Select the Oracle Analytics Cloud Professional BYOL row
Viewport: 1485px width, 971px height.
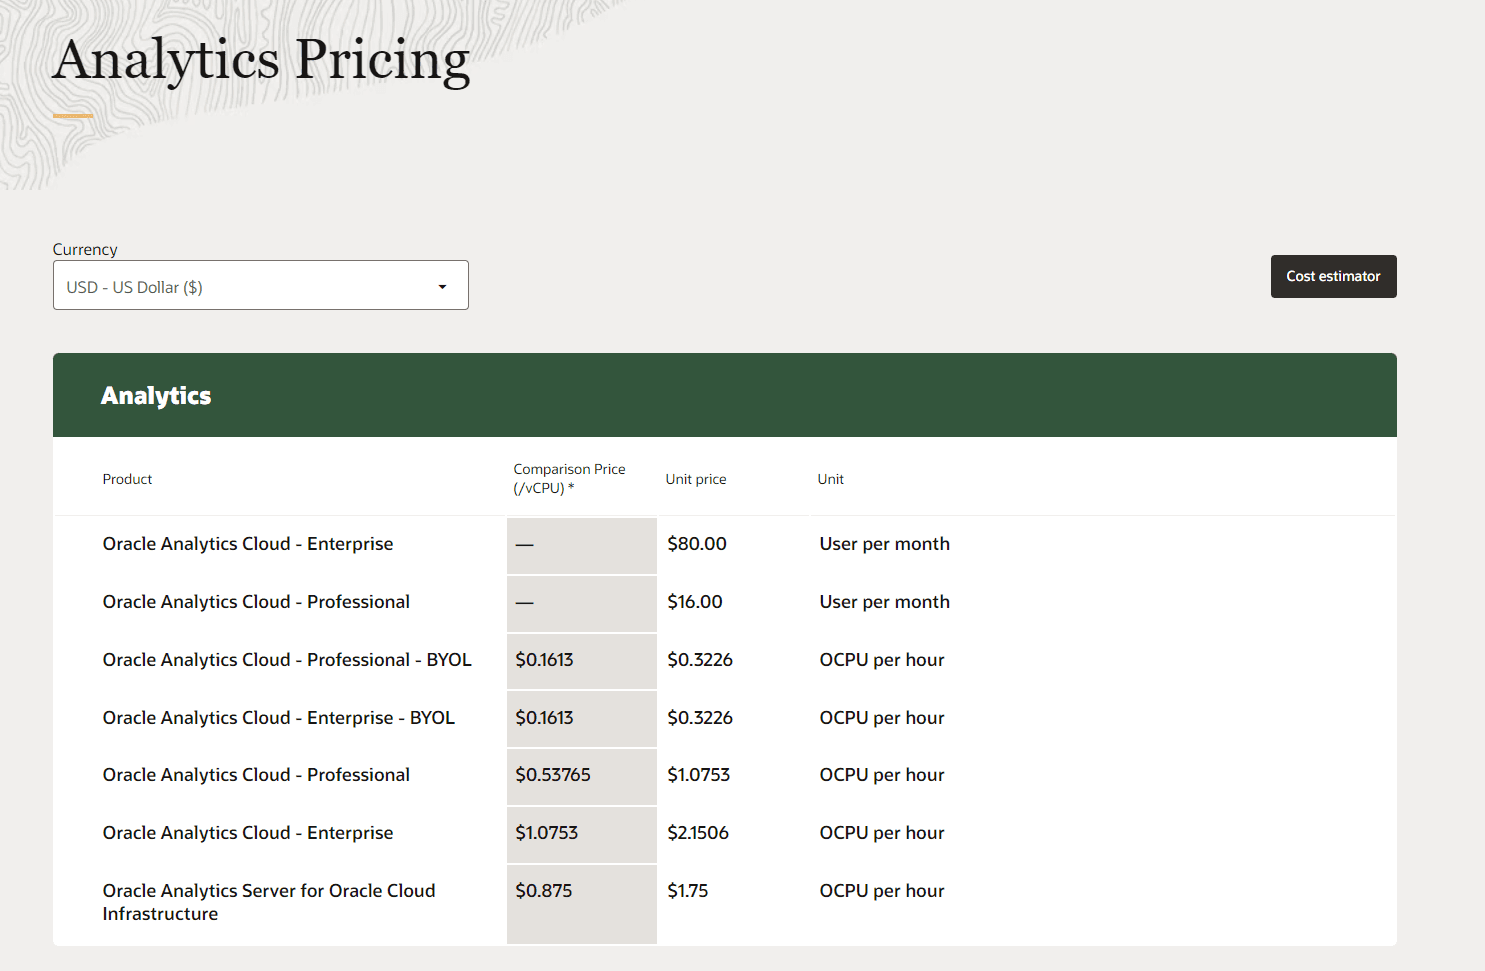(286, 660)
